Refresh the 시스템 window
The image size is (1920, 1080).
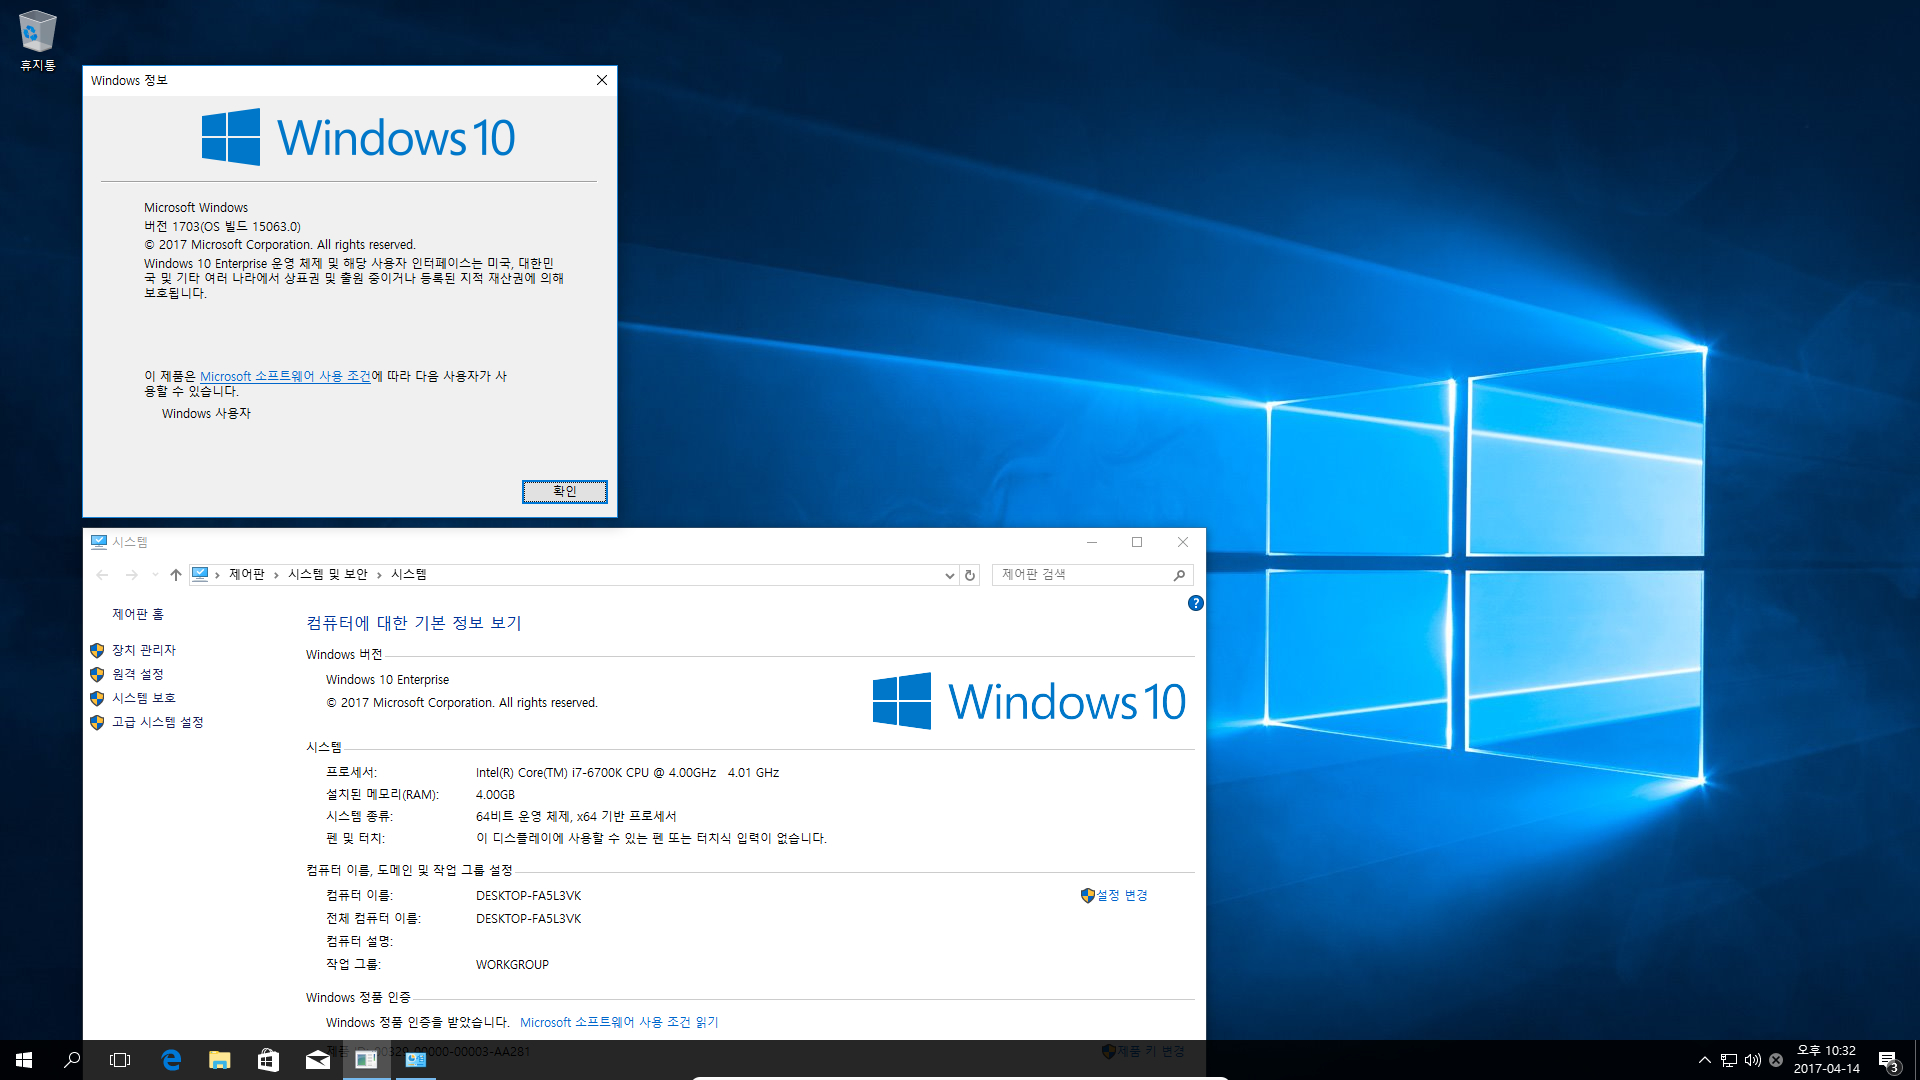[969, 575]
